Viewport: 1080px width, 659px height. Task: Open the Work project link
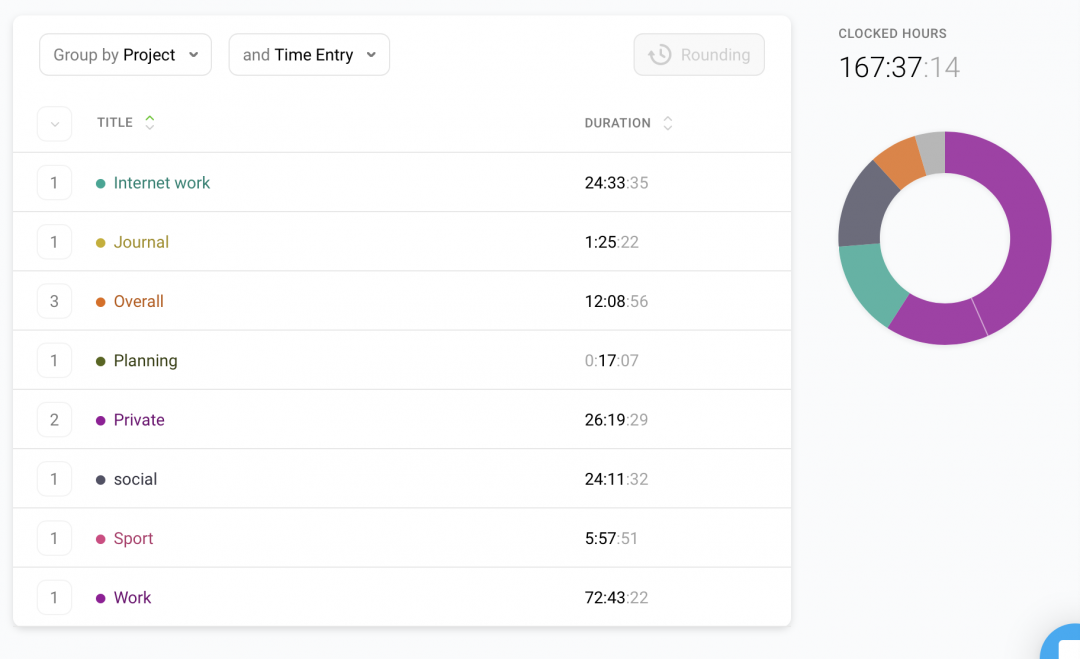tap(132, 598)
